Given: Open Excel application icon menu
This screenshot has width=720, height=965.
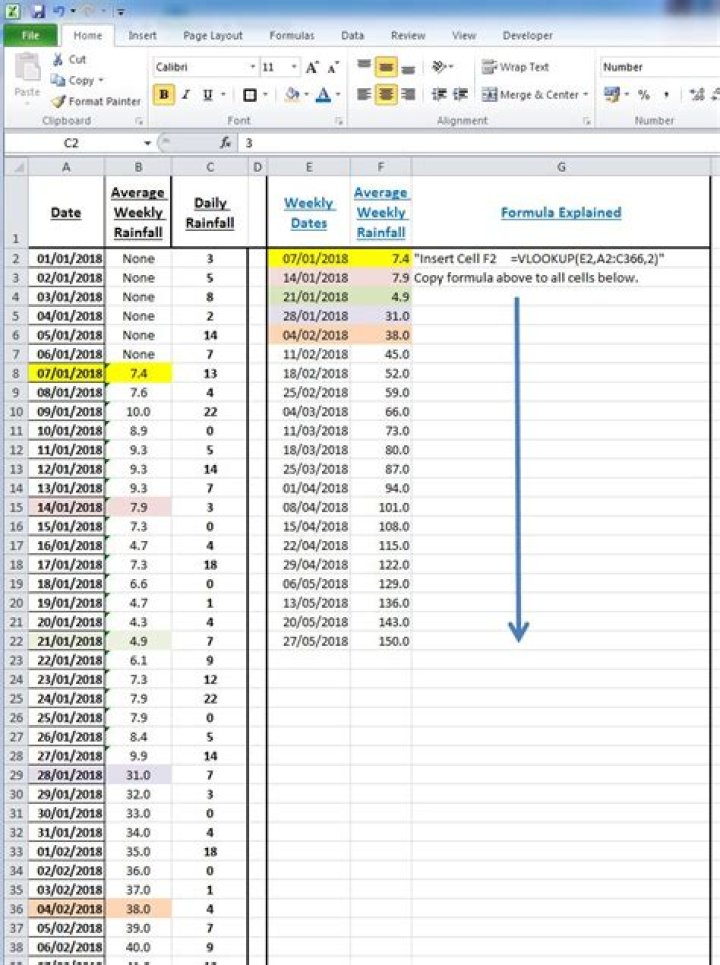Looking at the screenshot, I should click(14, 10).
